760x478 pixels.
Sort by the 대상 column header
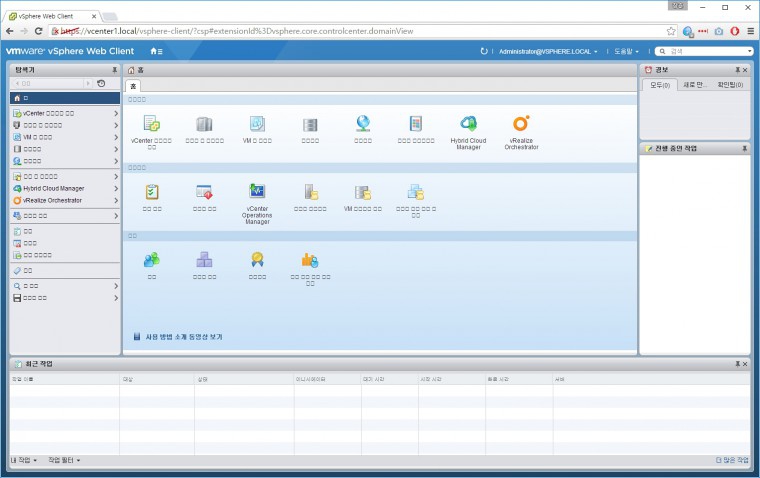[157, 379]
